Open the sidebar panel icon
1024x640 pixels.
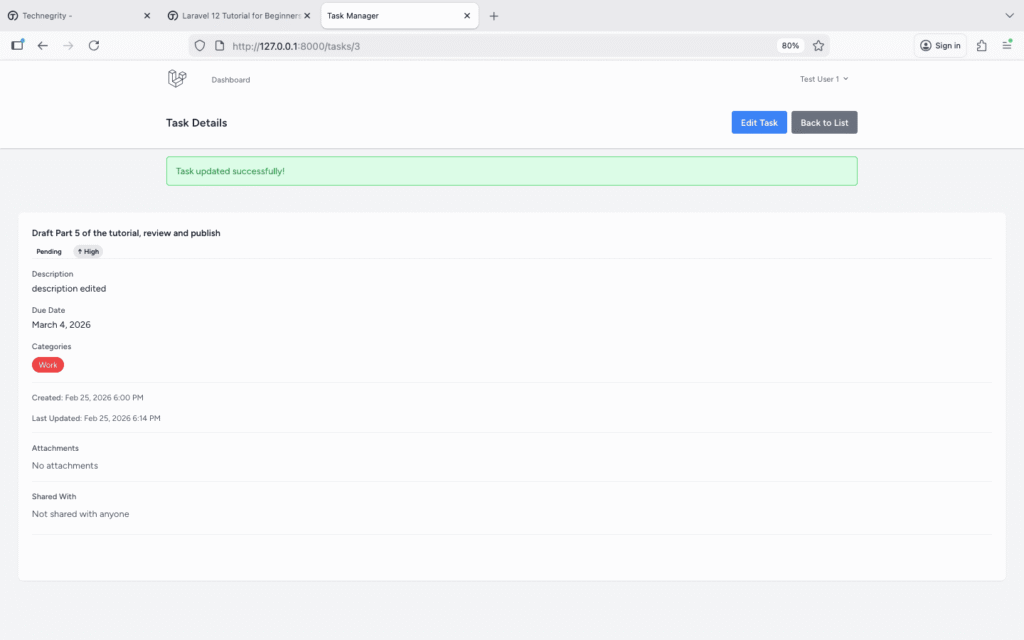tap(17, 45)
